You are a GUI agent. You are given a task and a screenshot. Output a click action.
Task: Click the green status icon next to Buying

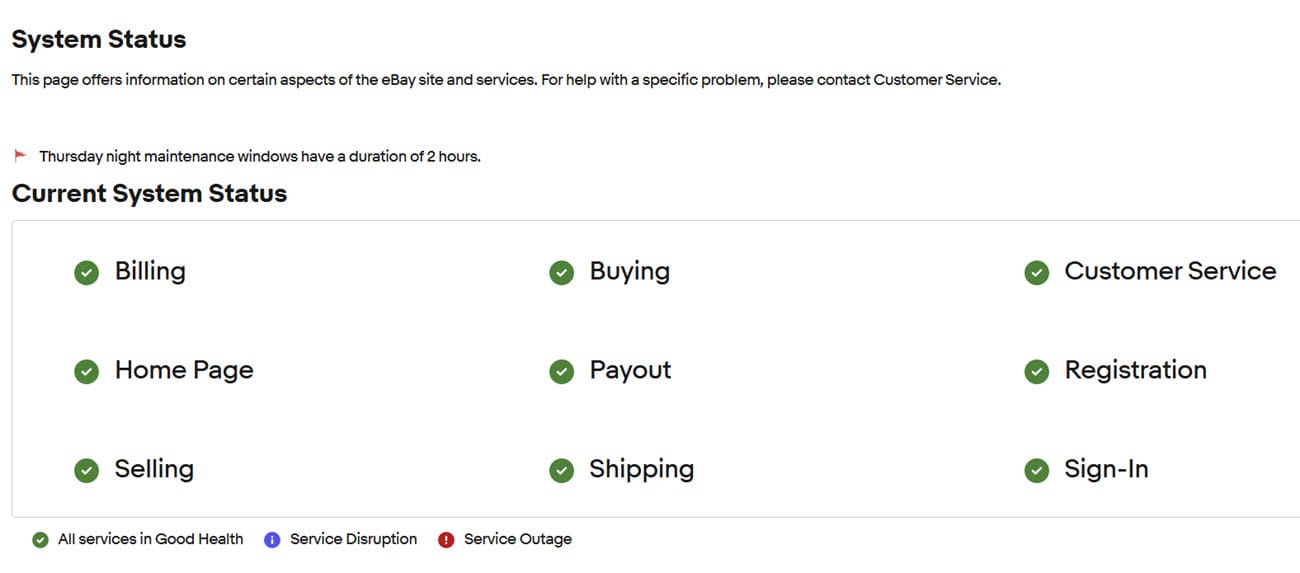click(x=562, y=272)
